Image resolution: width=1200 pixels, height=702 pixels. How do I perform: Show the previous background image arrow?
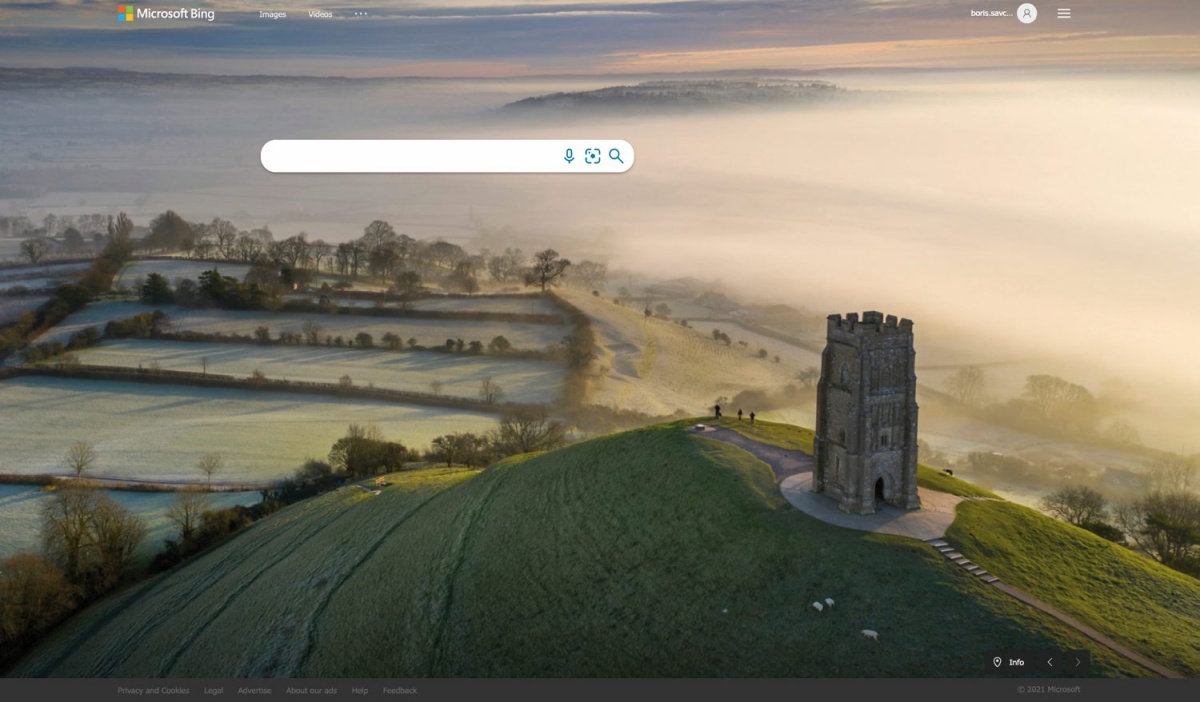pos(1050,662)
